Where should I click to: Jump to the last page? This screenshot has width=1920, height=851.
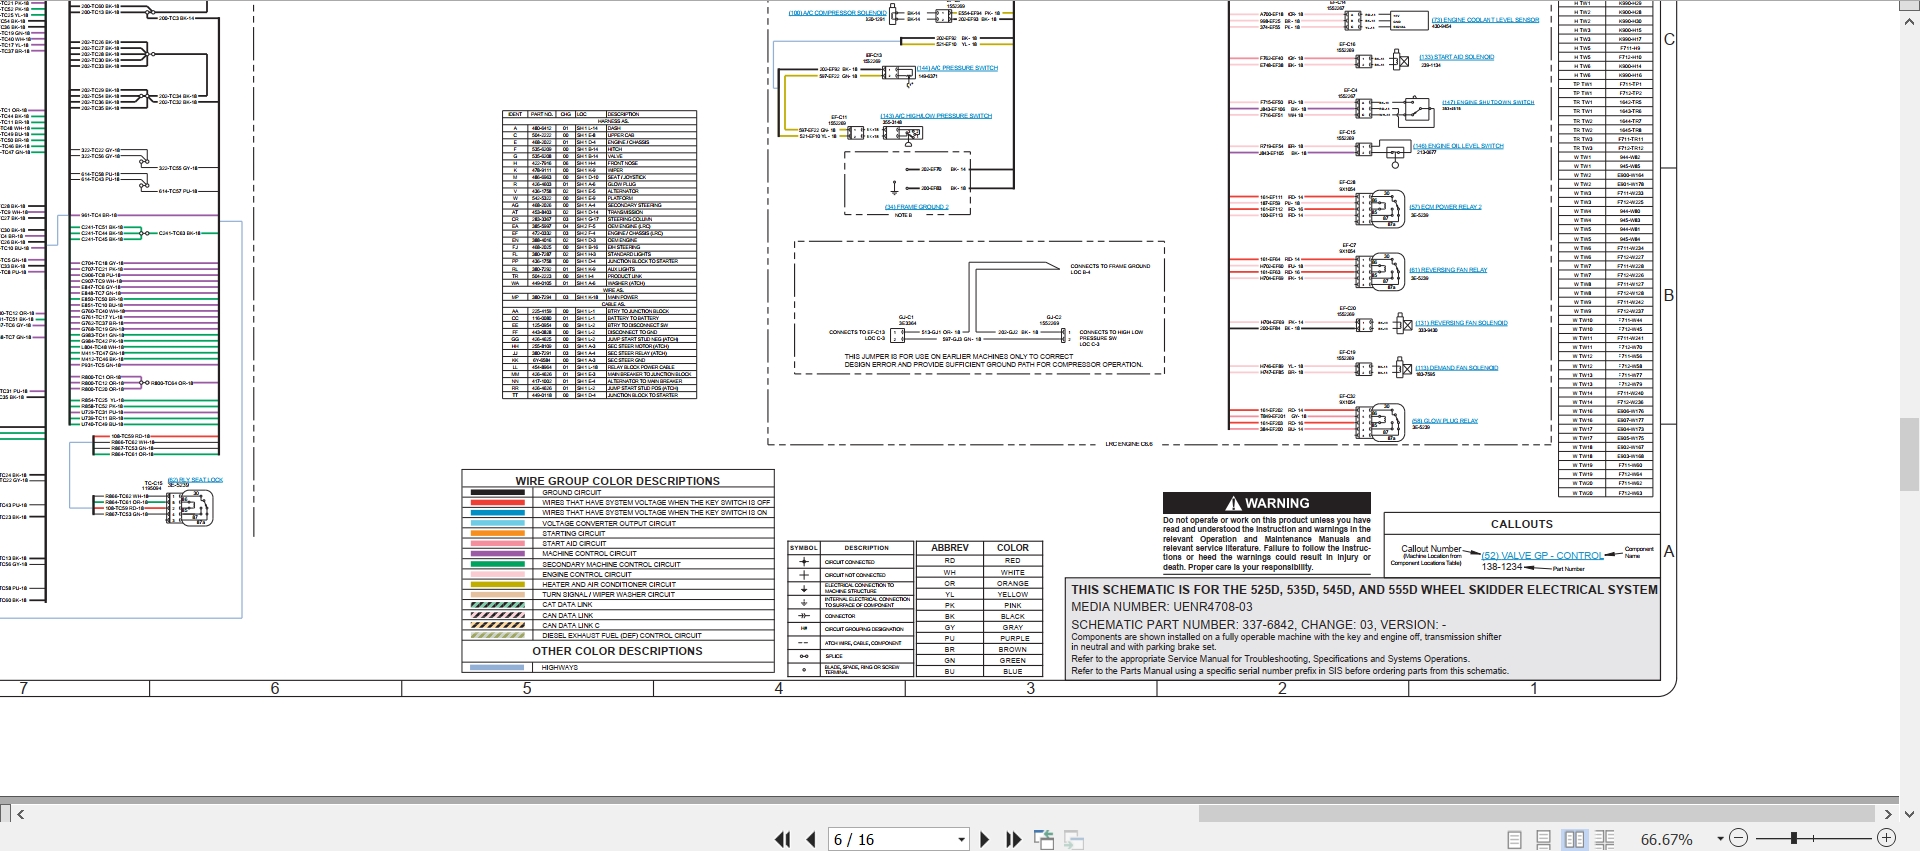coord(1013,840)
